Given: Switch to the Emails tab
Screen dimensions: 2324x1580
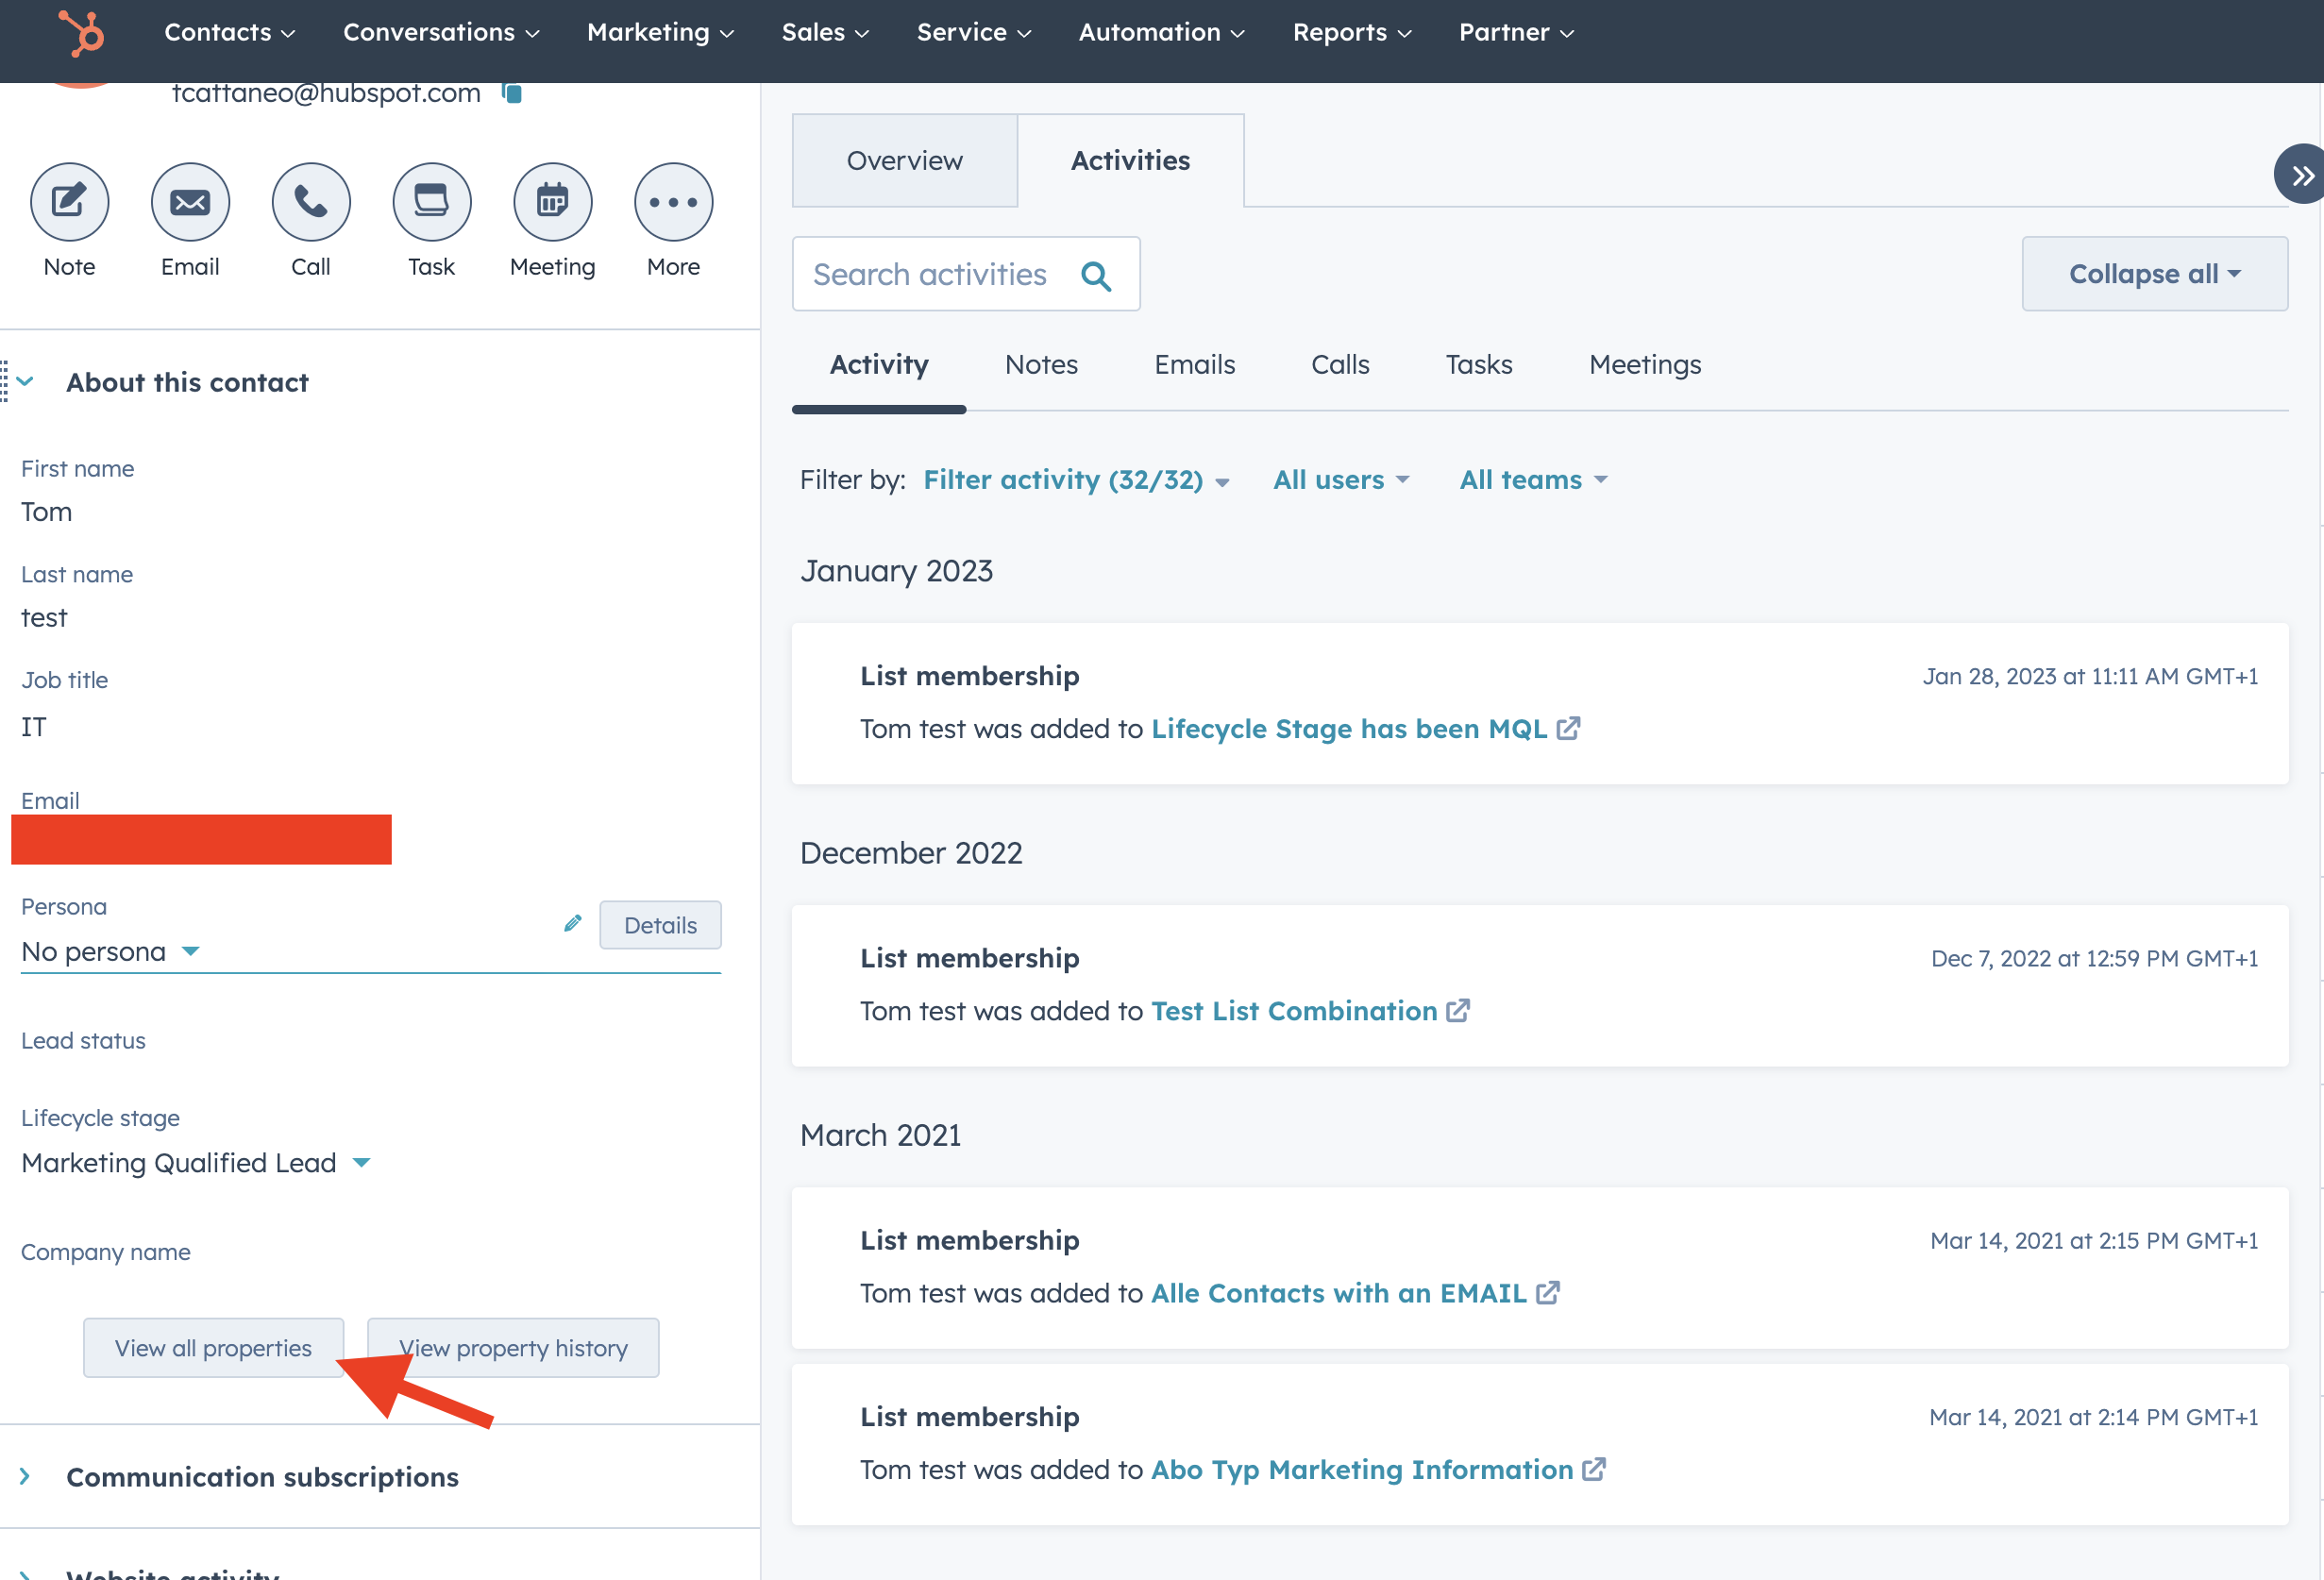Looking at the screenshot, I should 1194,364.
